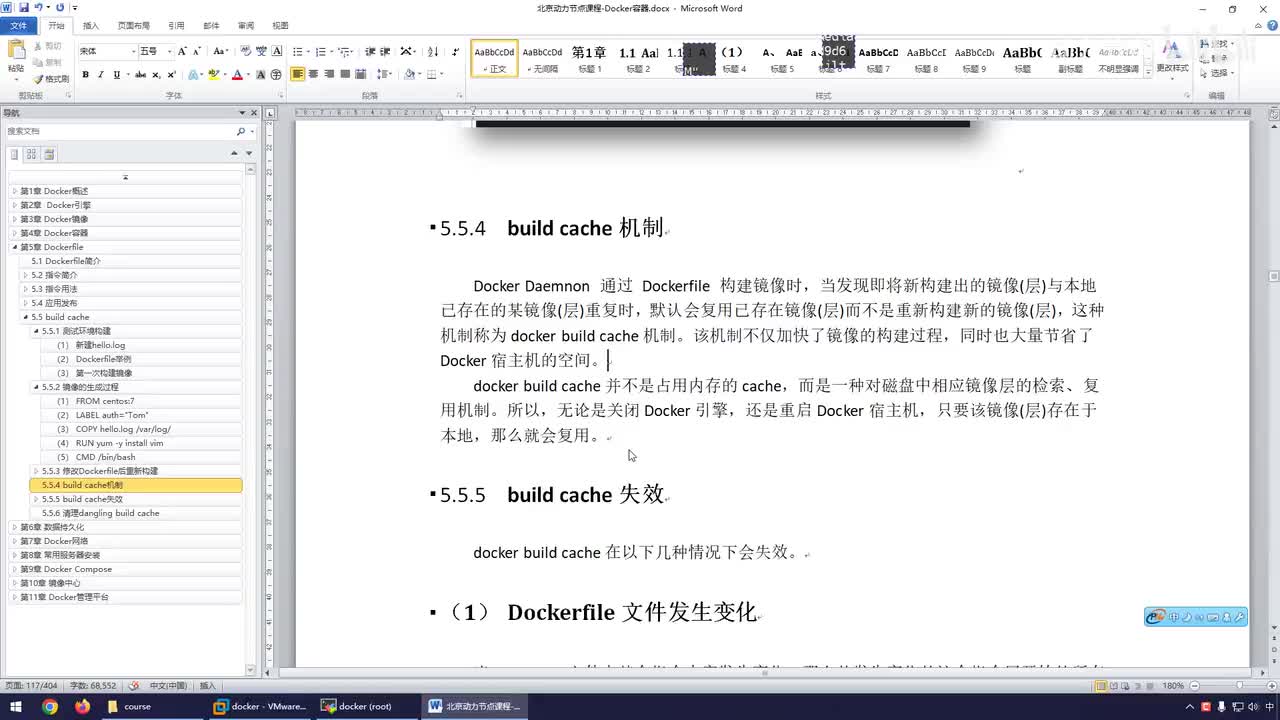This screenshot has height=720, width=1280.
Task: Click the Decrease Indent icon
Action: pyautogui.click(x=370, y=51)
